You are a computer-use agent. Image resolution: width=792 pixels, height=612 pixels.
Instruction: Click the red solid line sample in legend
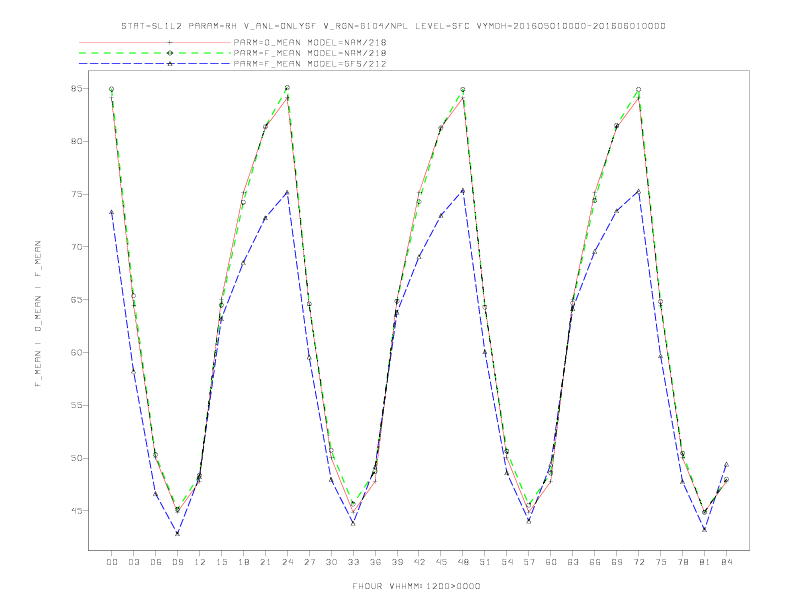(155, 42)
